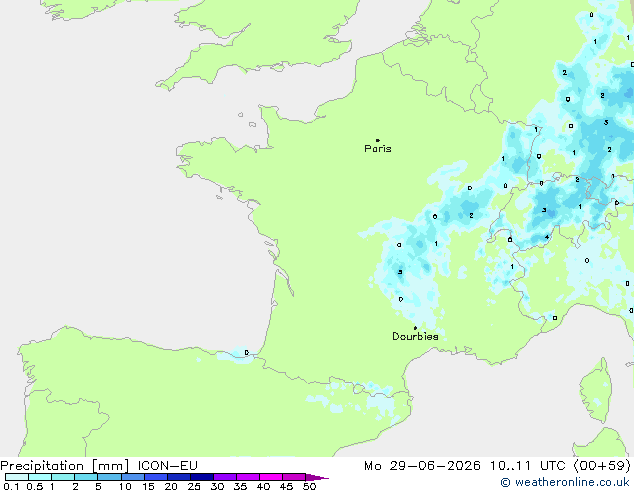Pick the 2 to 5 mm legend swatch

(x=86, y=477)
